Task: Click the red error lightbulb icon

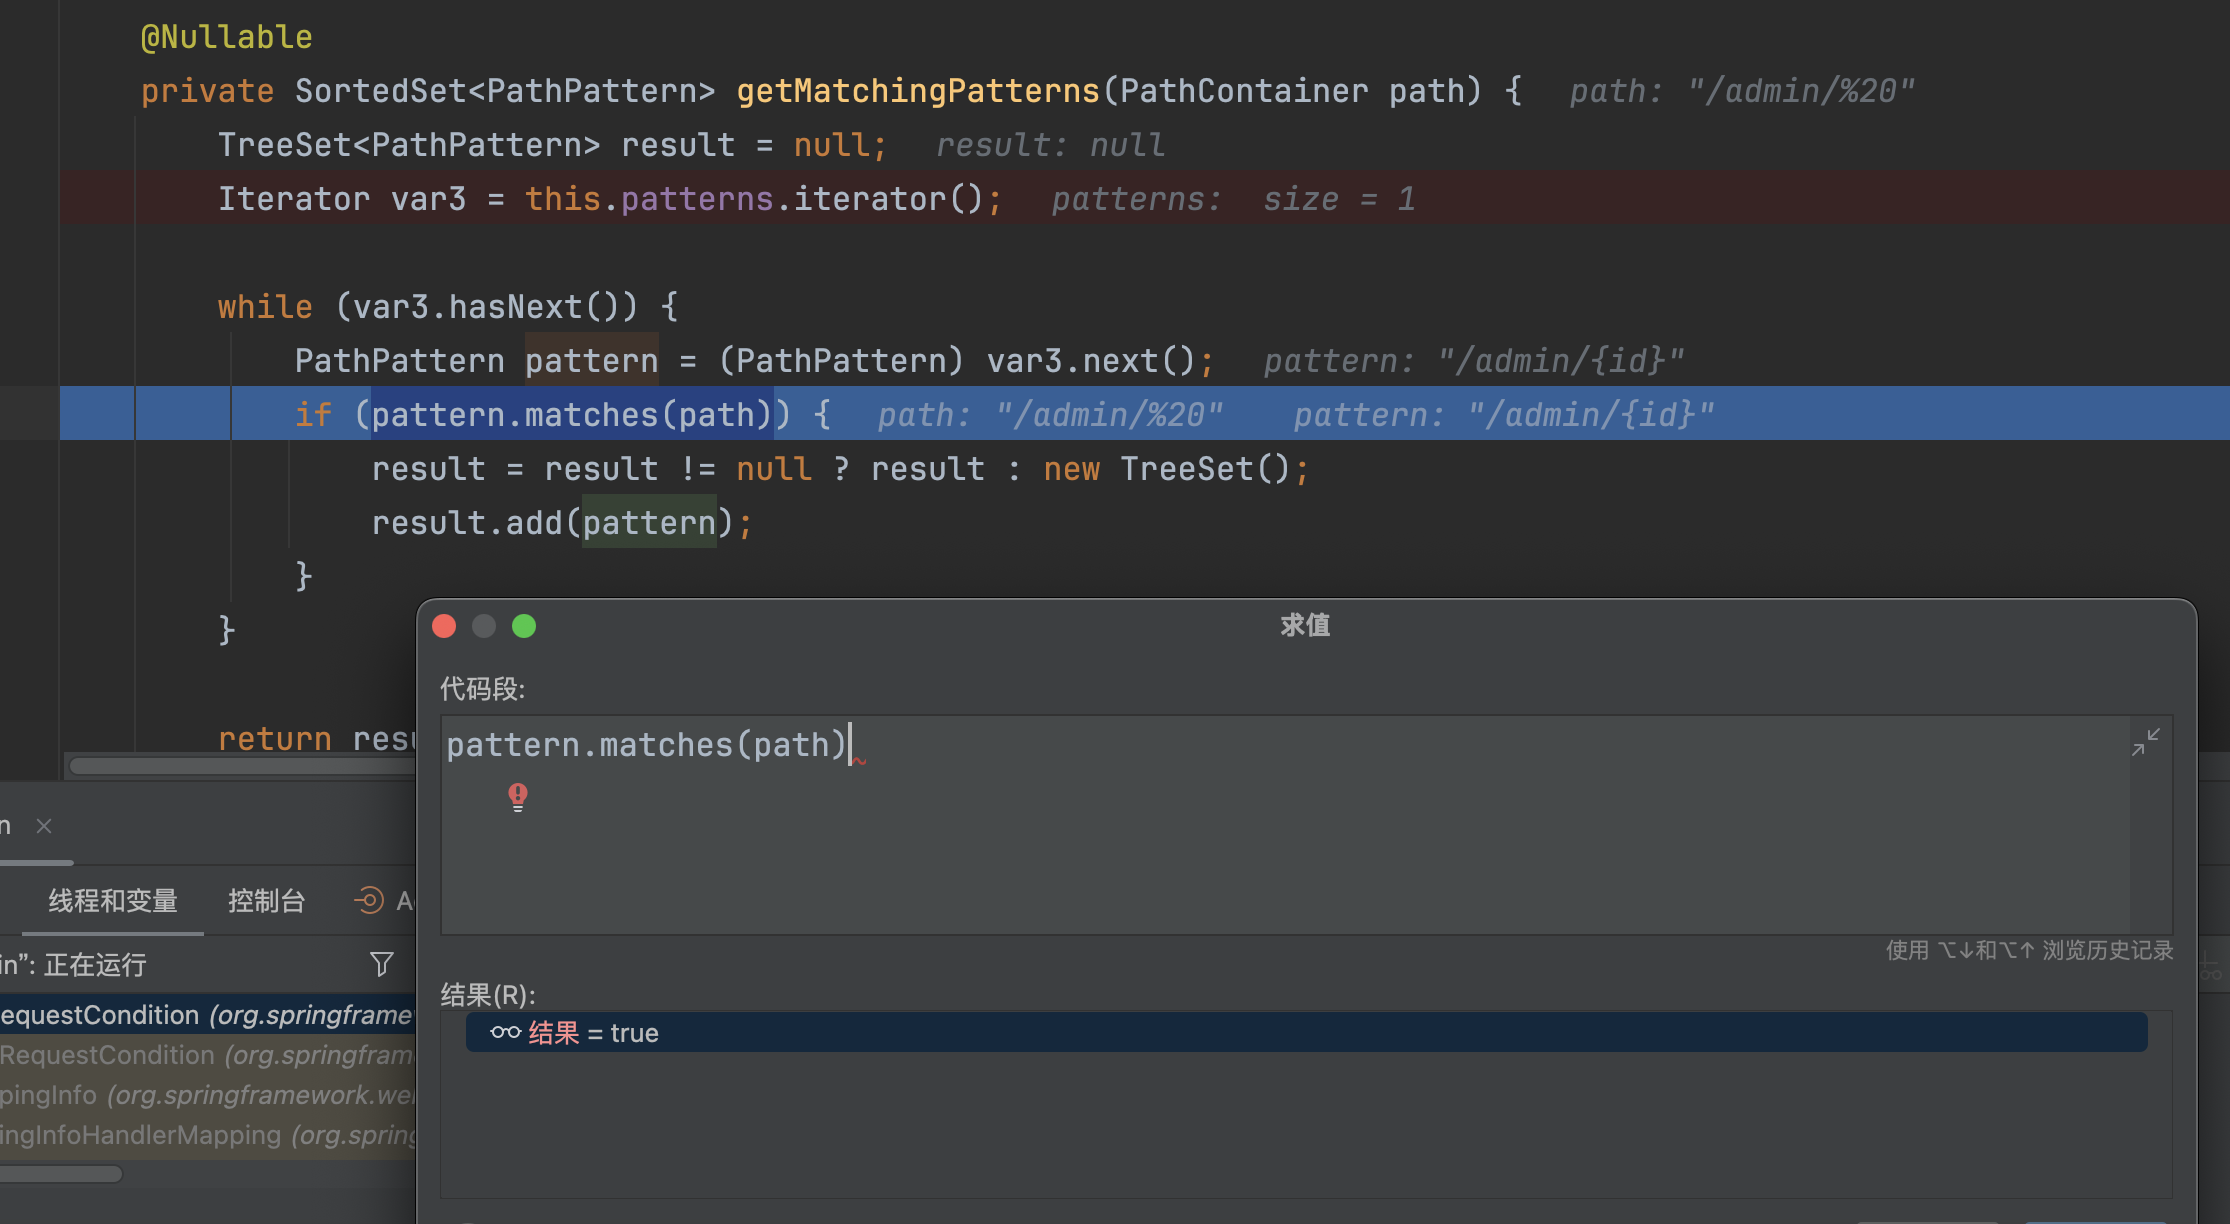Action: [518, 796]
